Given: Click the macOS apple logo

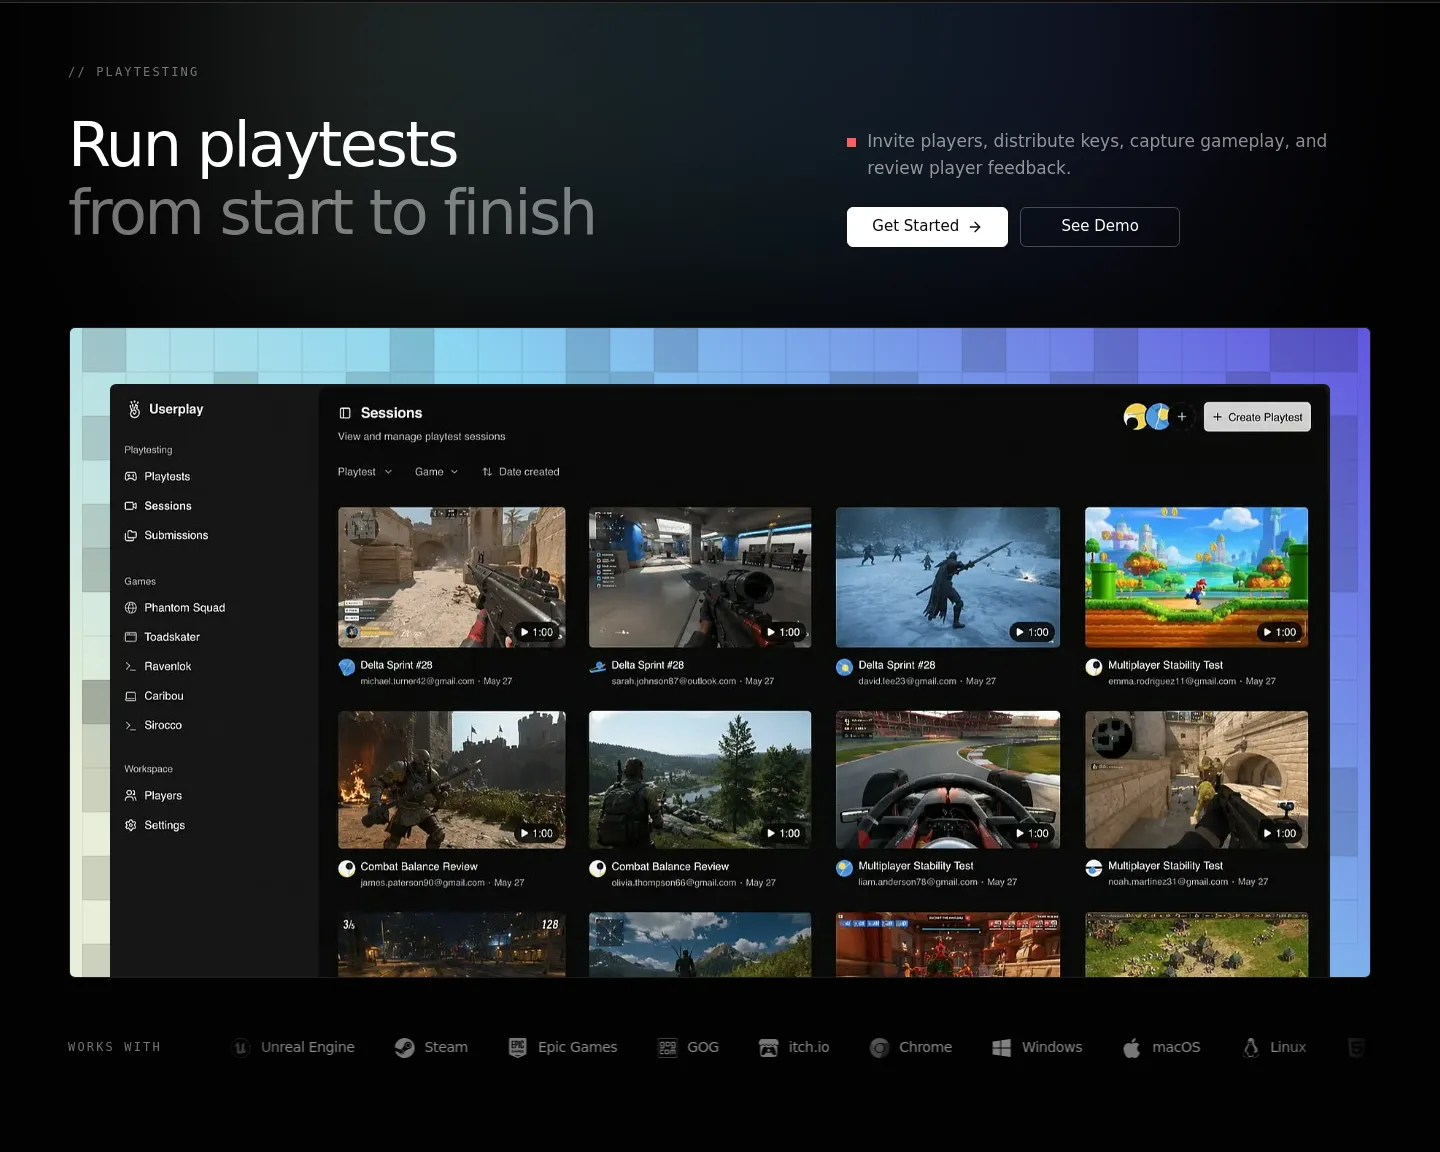Looking at the screenshot, I should [1131, 1047].
